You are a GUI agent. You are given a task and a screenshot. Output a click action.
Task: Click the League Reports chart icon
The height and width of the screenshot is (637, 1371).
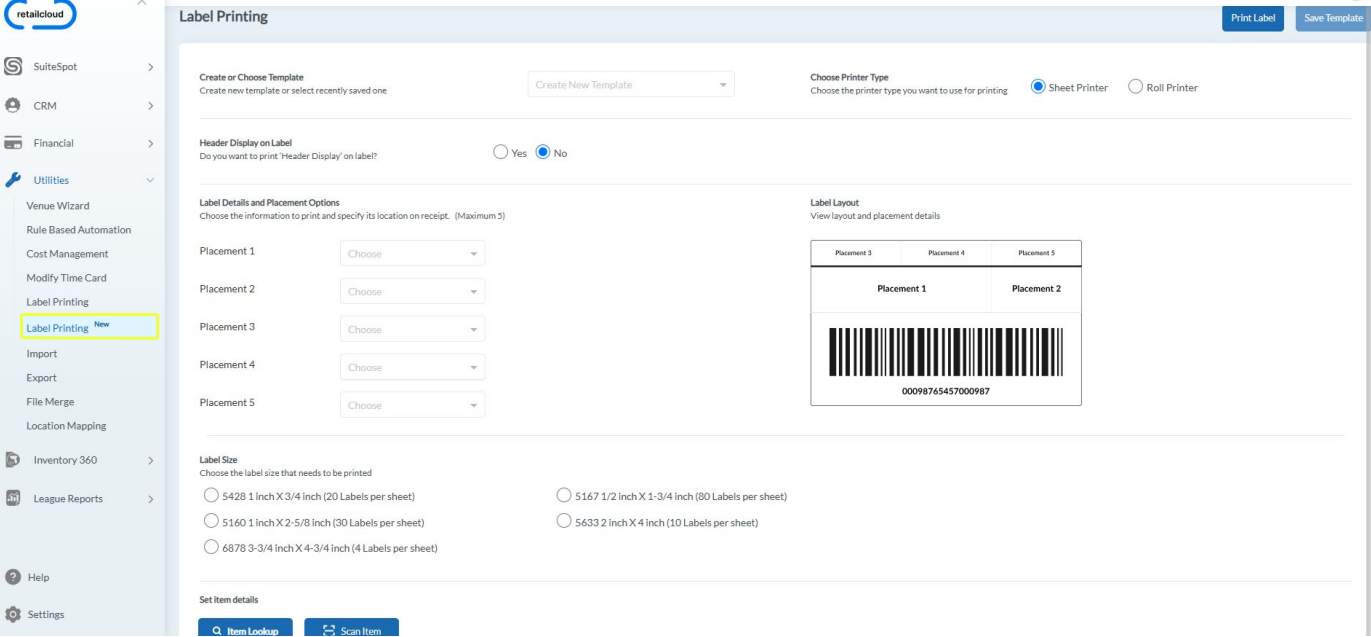tap(13, 498)
